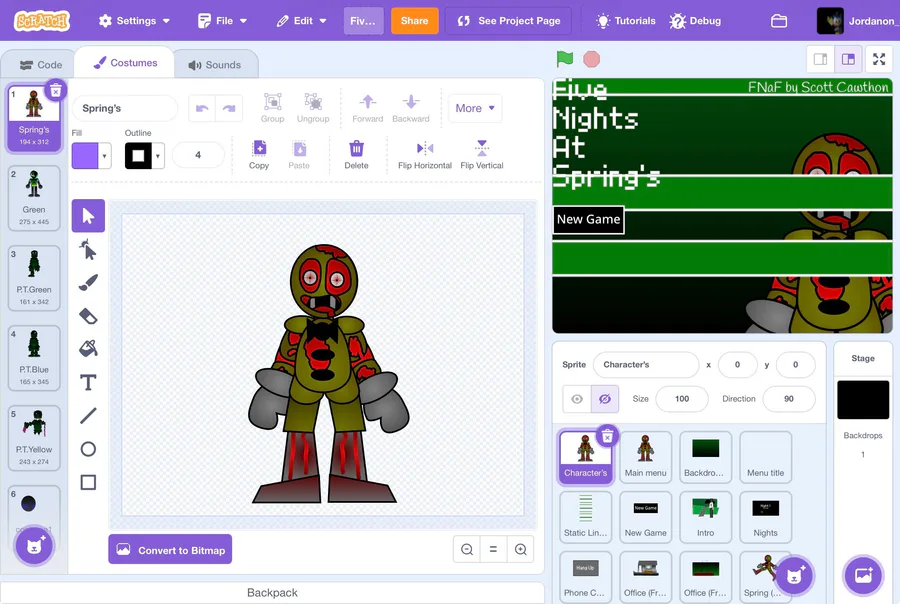Click the Group icon
The height and width of the screenshot is (604, 900).
(272, 108)
